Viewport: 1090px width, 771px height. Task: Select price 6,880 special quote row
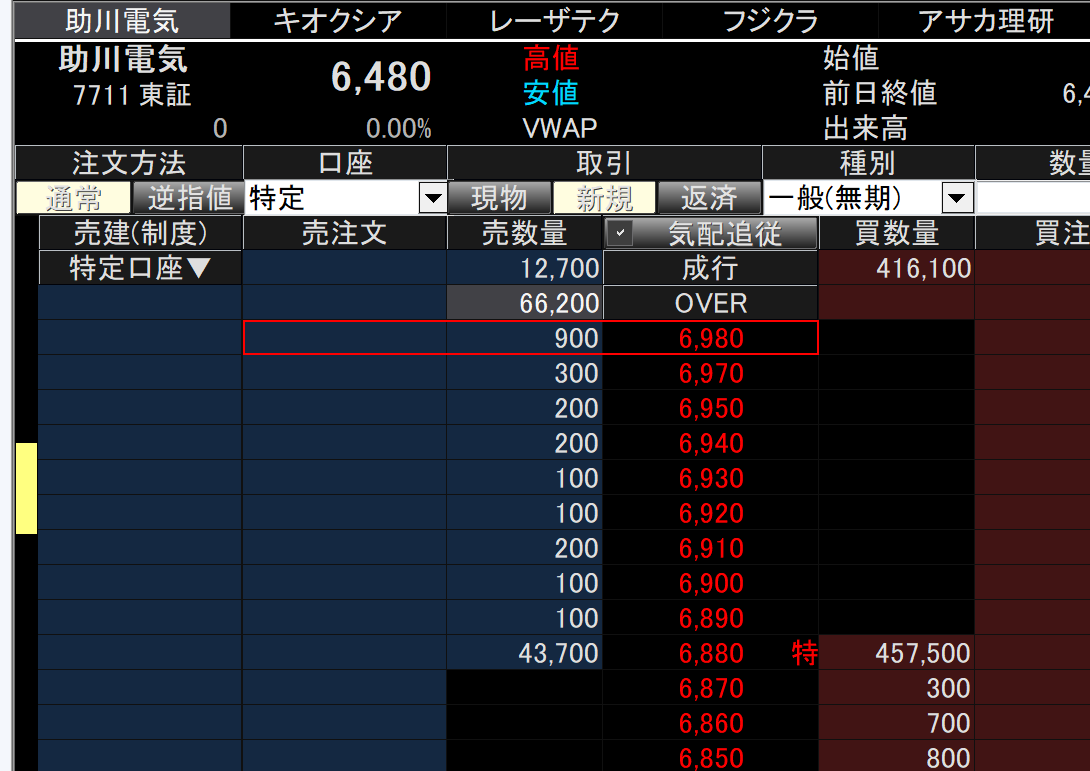tap(711, 654)
